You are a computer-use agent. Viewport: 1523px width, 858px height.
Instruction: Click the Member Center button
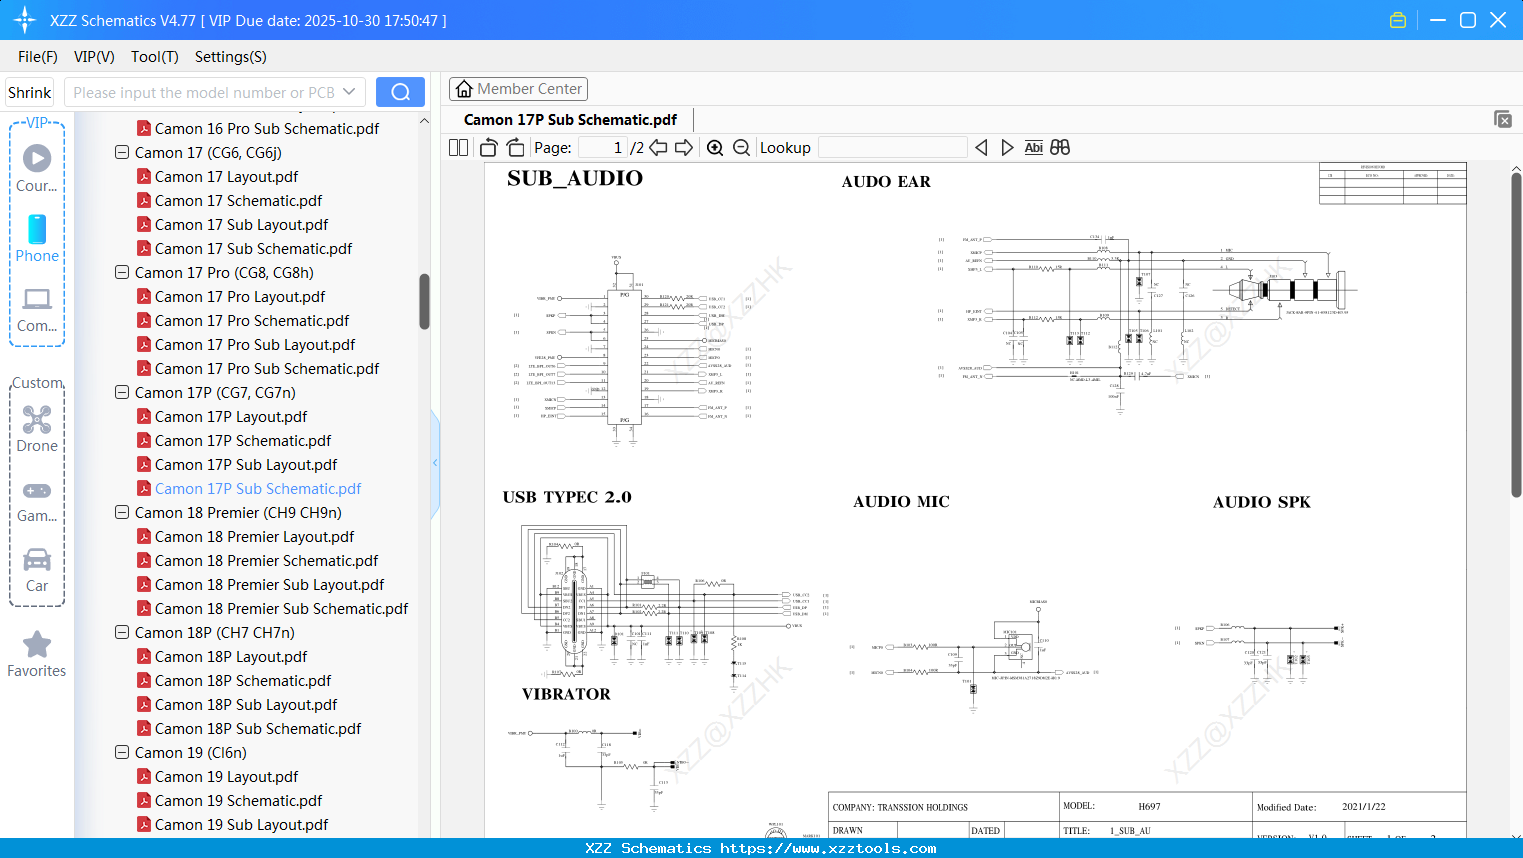(x=518, y=89)
